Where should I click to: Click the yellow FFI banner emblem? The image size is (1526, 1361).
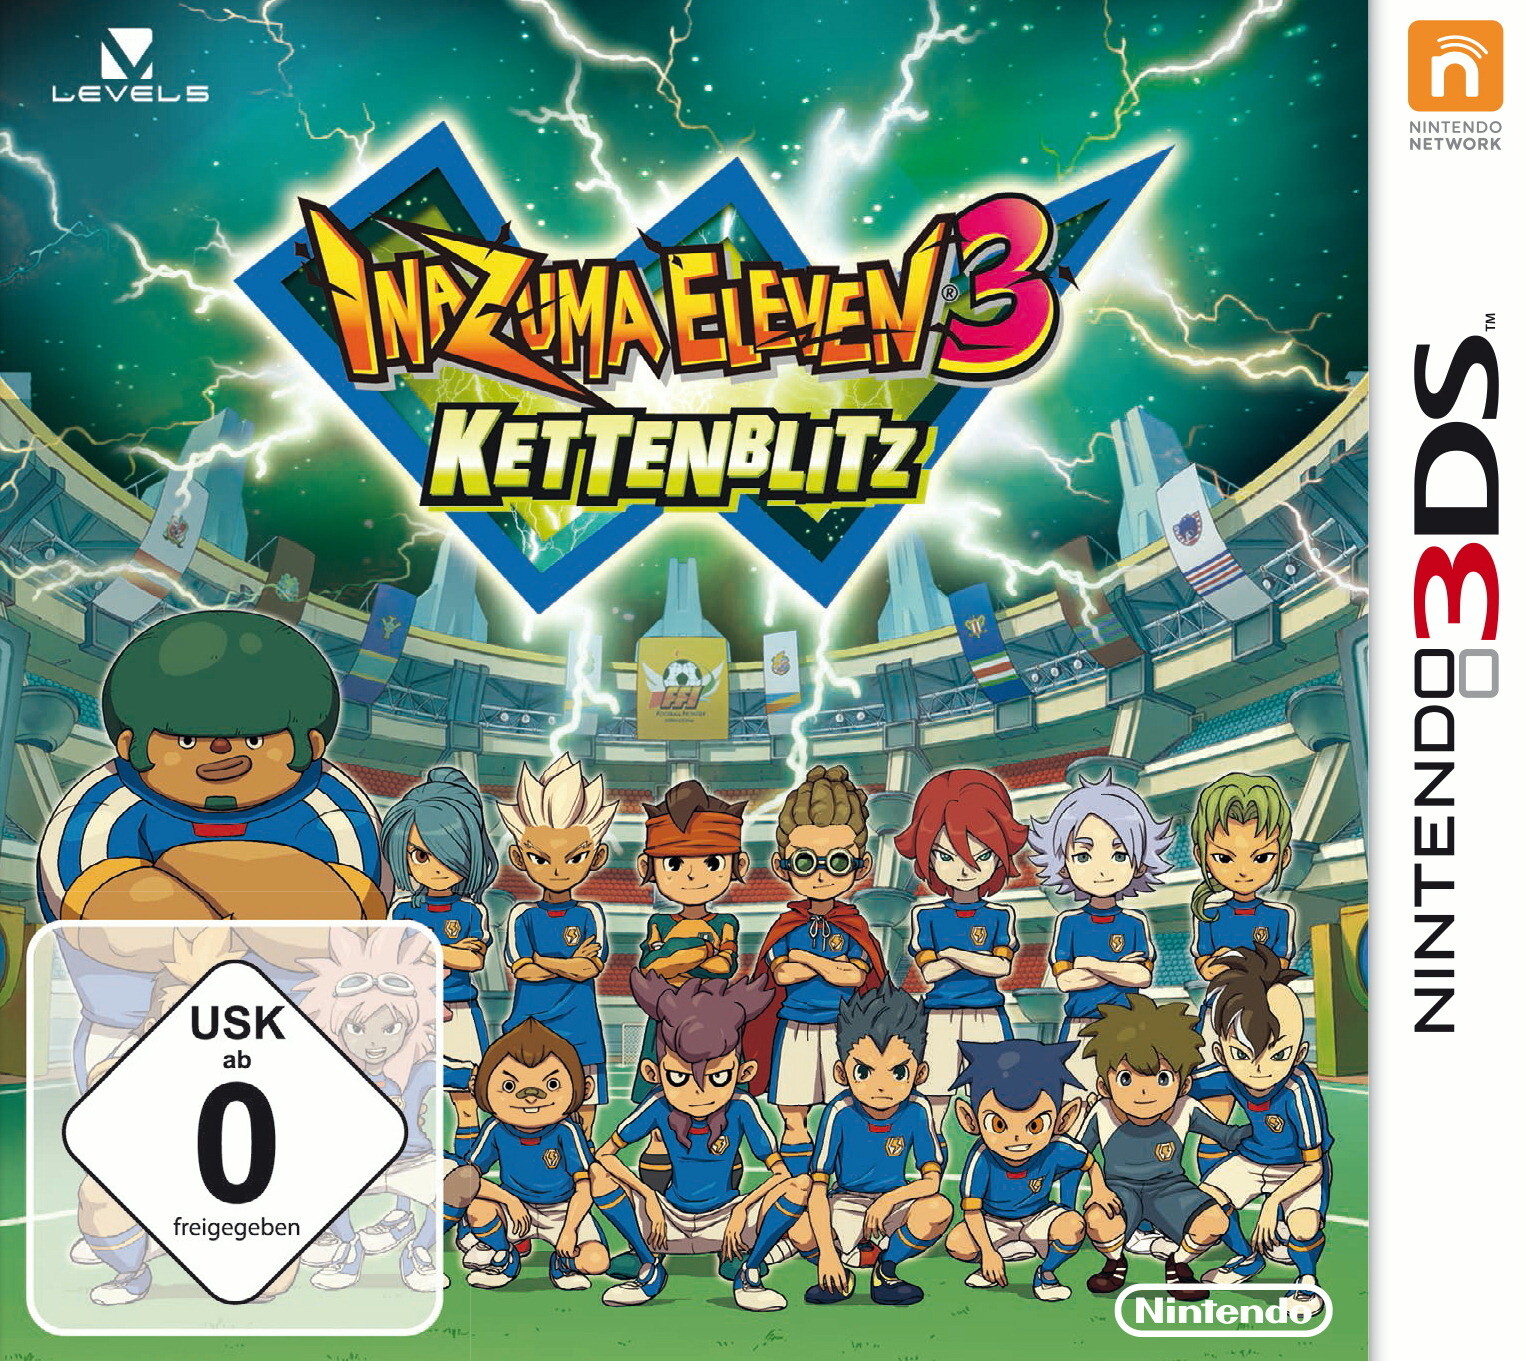[684, 688]
